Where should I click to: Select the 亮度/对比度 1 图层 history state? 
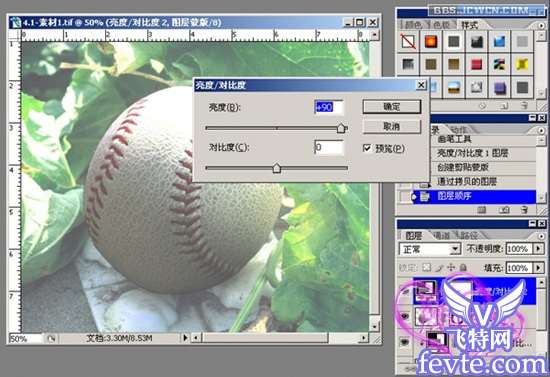483,153
